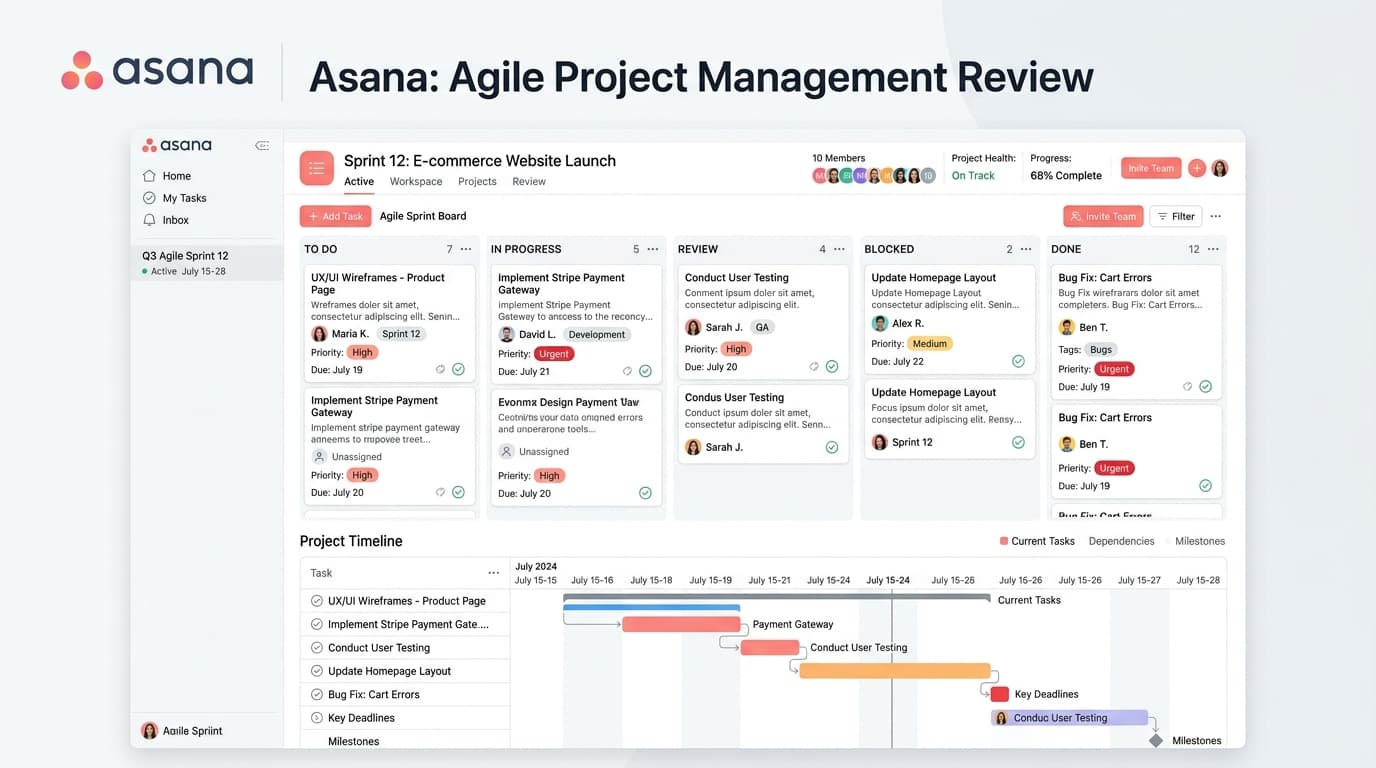Screen dimensions: 1376x768
Task: Open the DONE column more menu
Action: [x=1213, y=249]
